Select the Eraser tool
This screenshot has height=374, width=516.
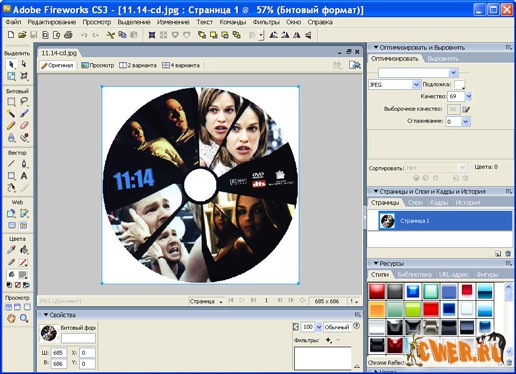point(24,125)
